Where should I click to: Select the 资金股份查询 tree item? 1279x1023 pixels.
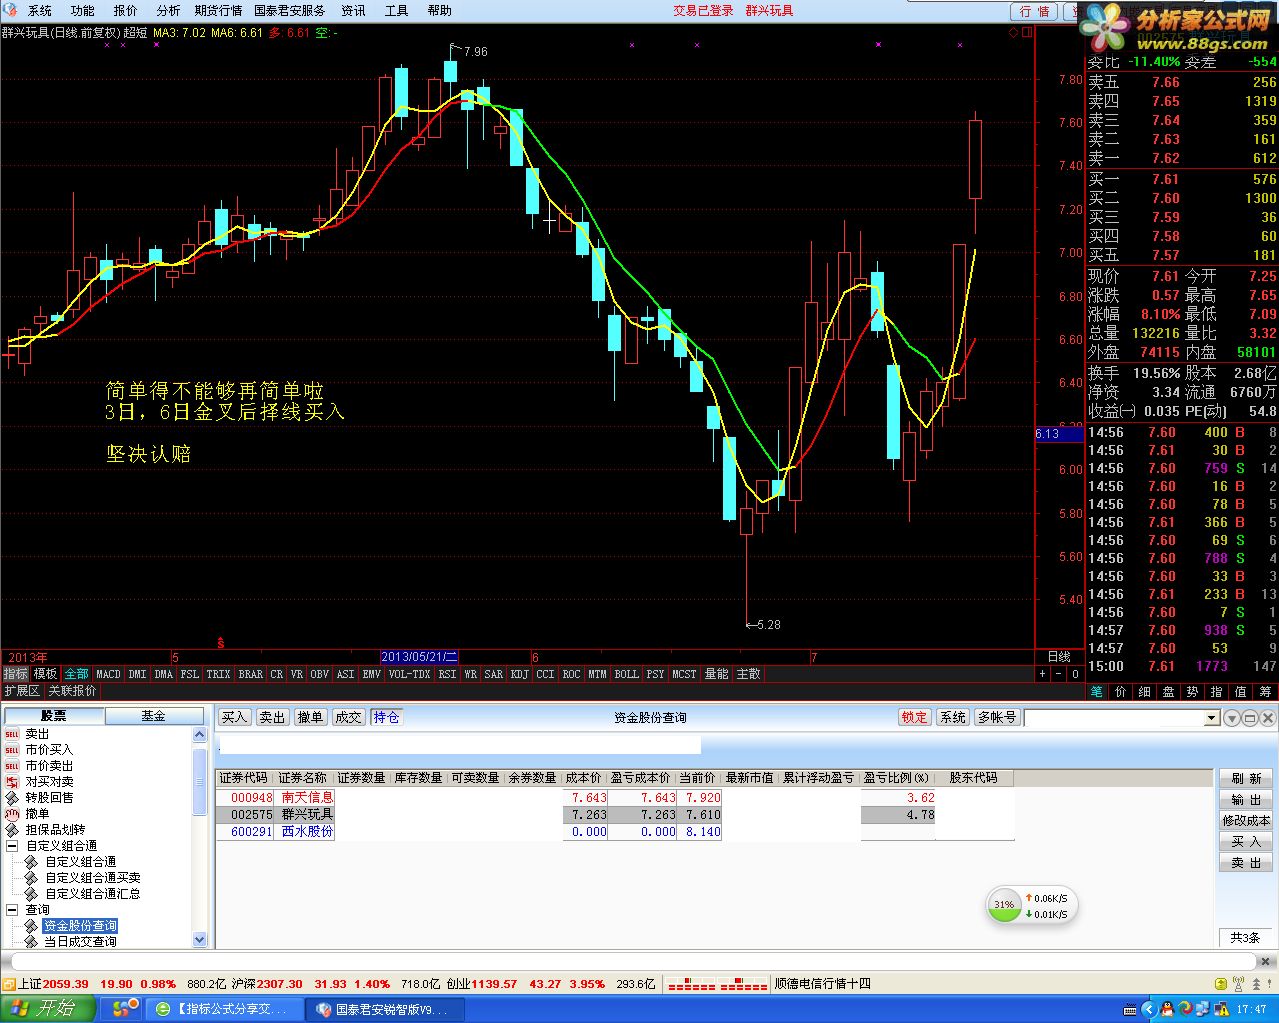click(80, 926)
